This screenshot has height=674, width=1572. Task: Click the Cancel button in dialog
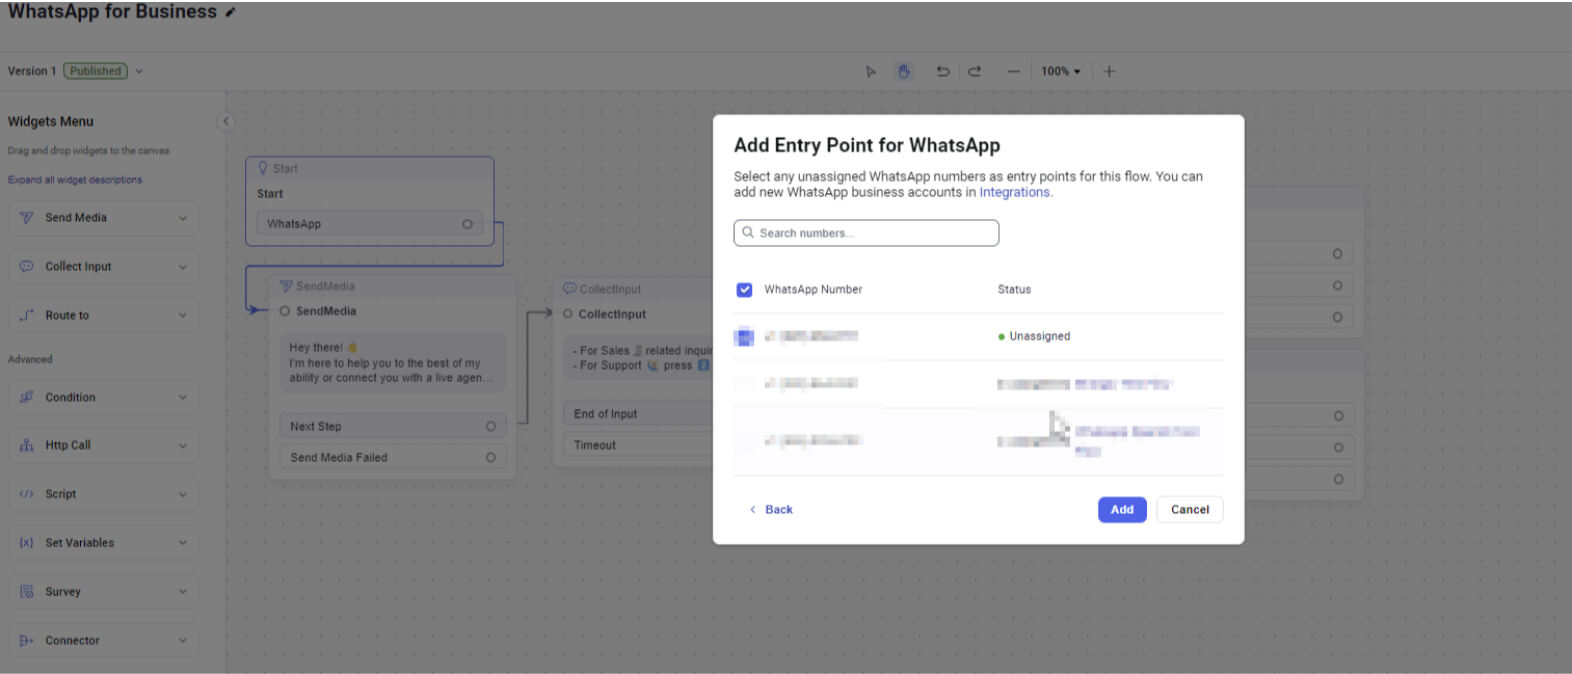tap(1189, 510)
